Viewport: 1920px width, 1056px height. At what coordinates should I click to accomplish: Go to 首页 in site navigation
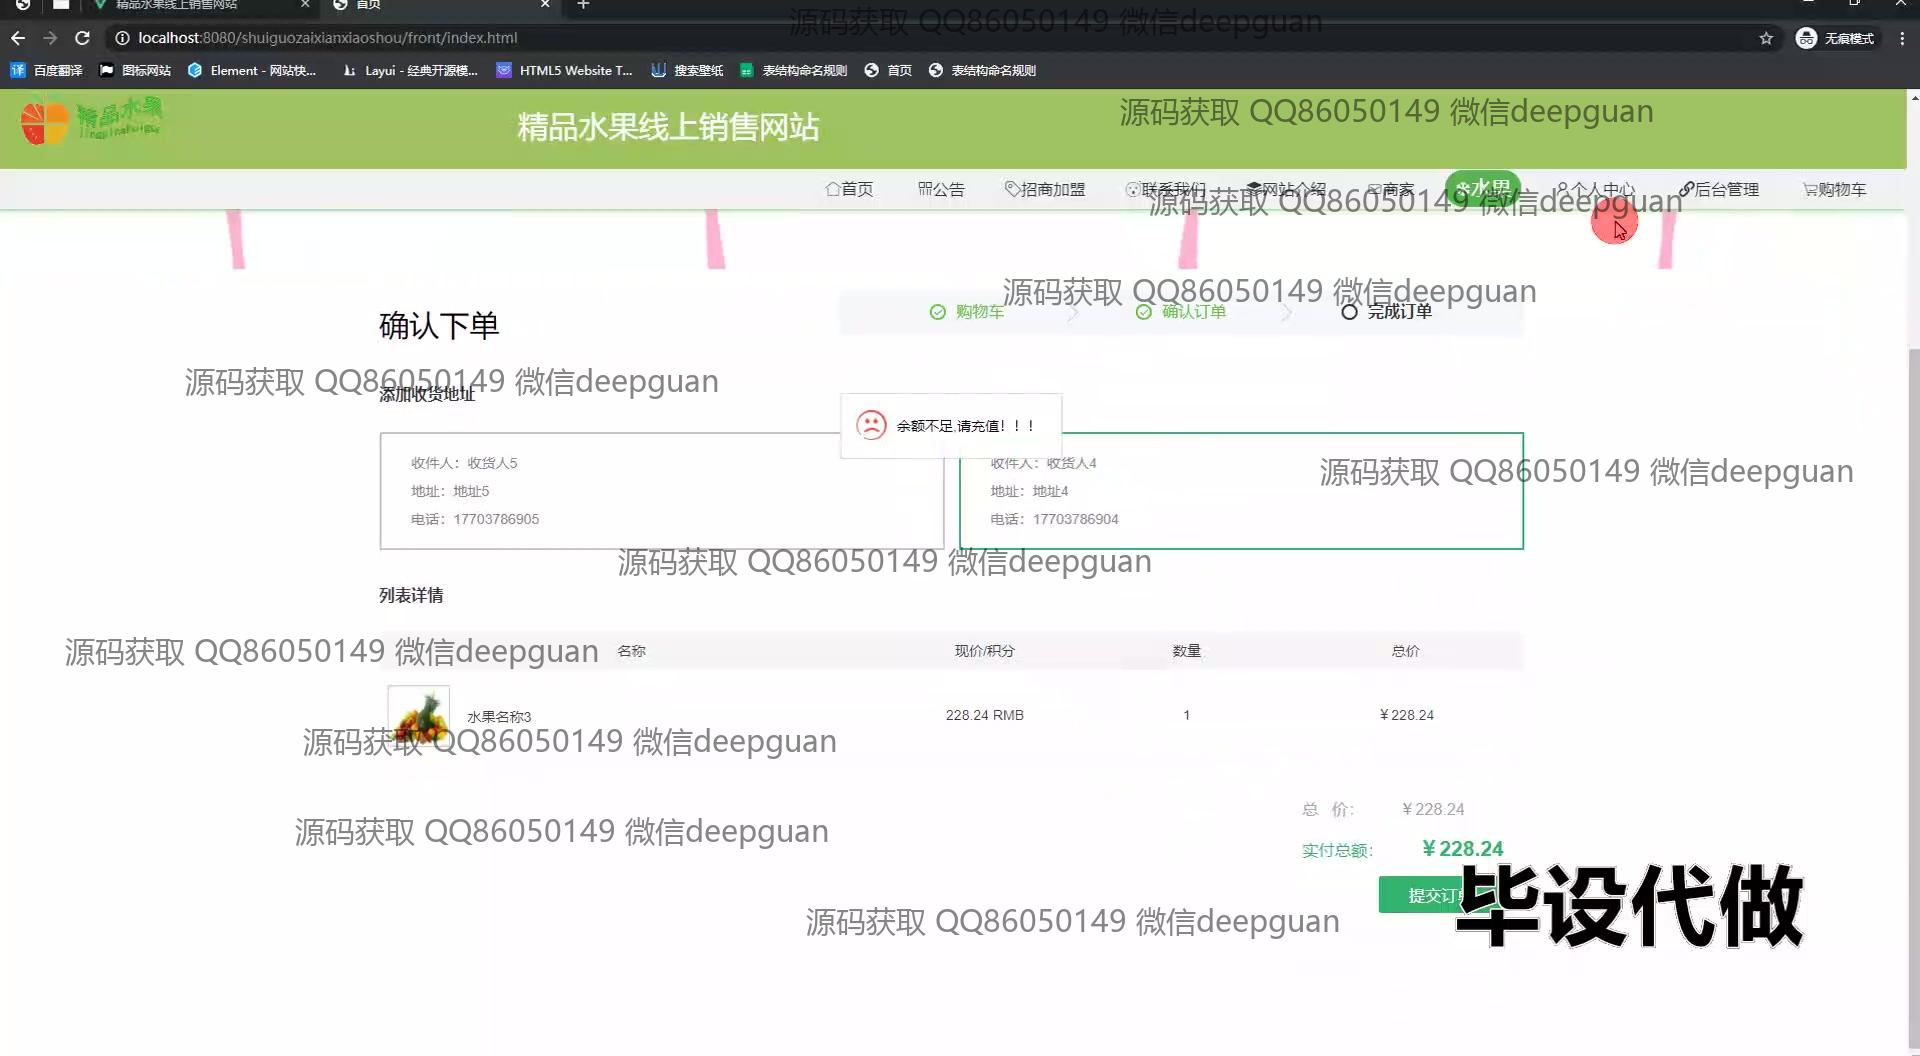click(x=849, y=189)
